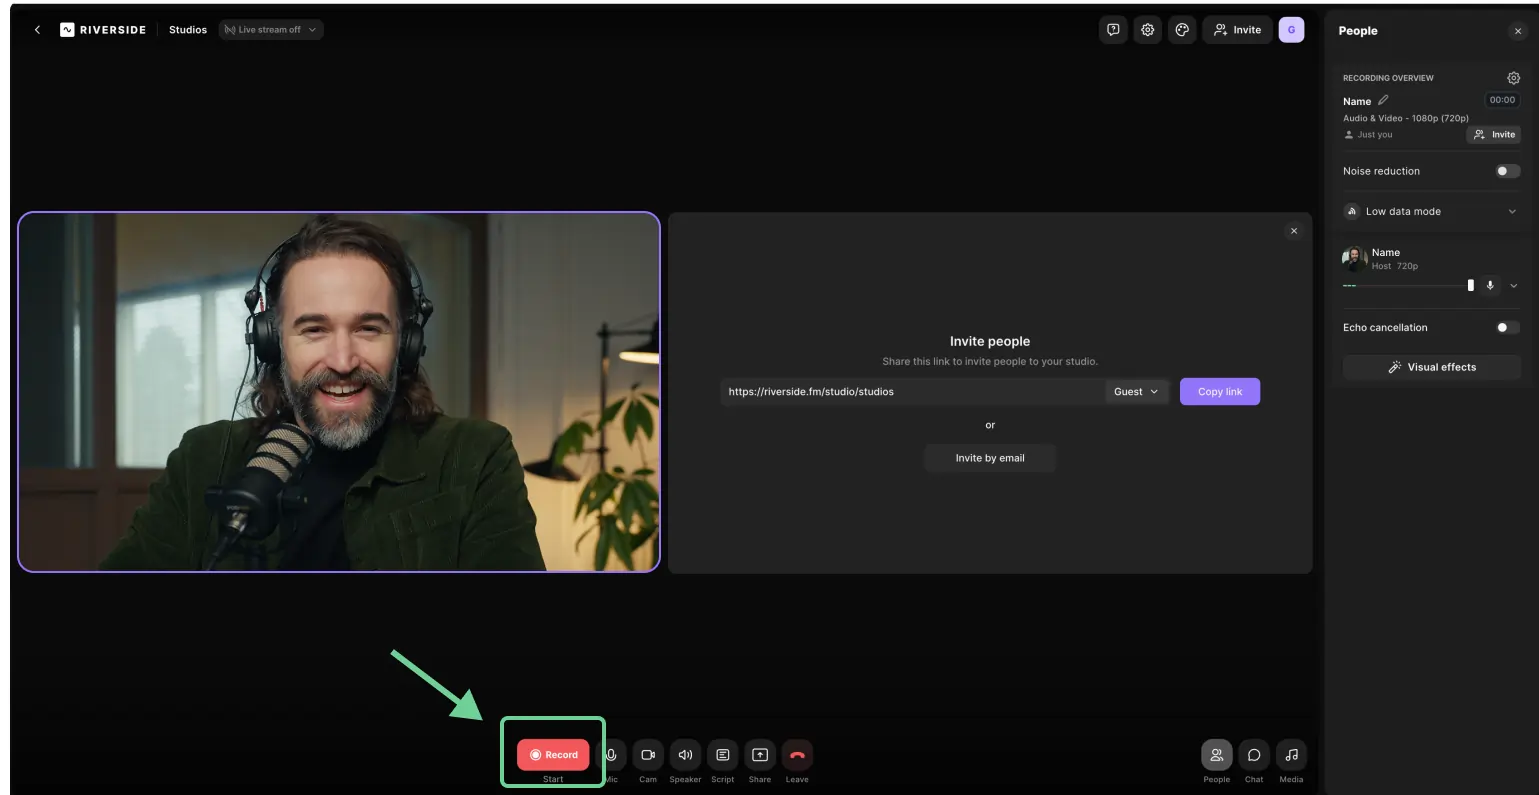Click the Studios label in the top bar
The width and height of the screenshot is (1539, 795).
pos(187,29)
